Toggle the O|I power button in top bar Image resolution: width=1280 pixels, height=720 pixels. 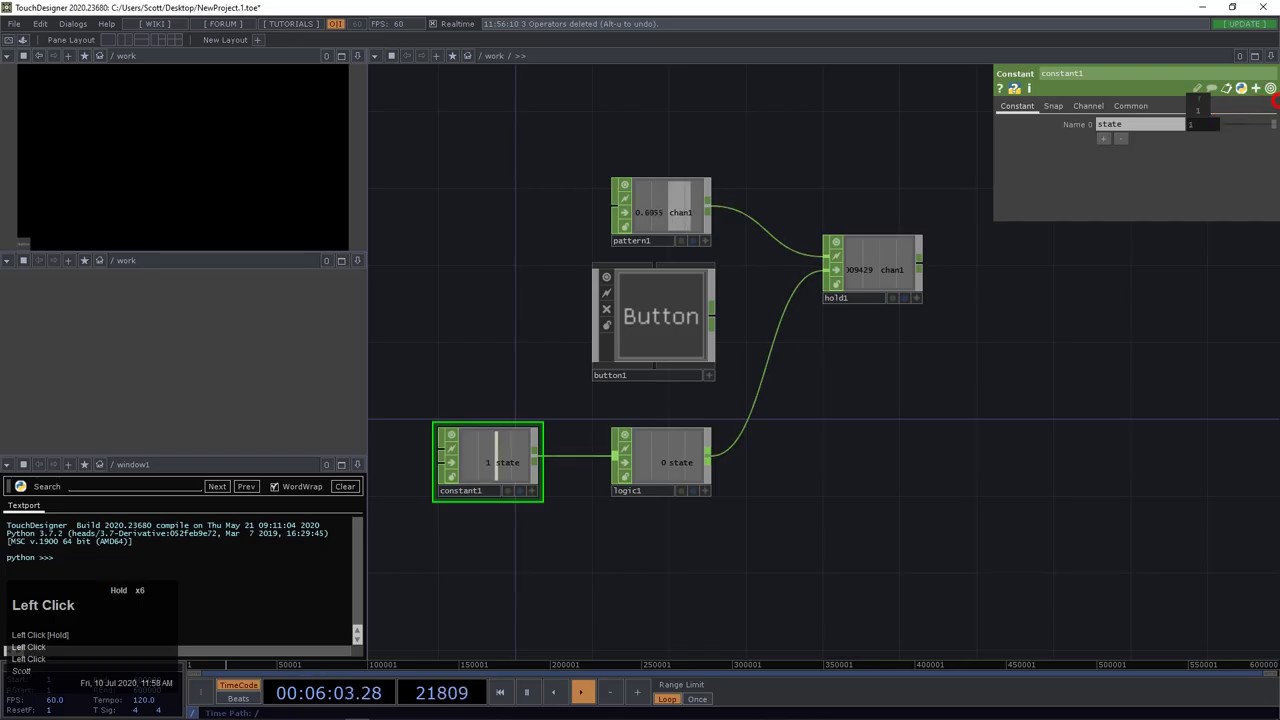pos(335,24)
